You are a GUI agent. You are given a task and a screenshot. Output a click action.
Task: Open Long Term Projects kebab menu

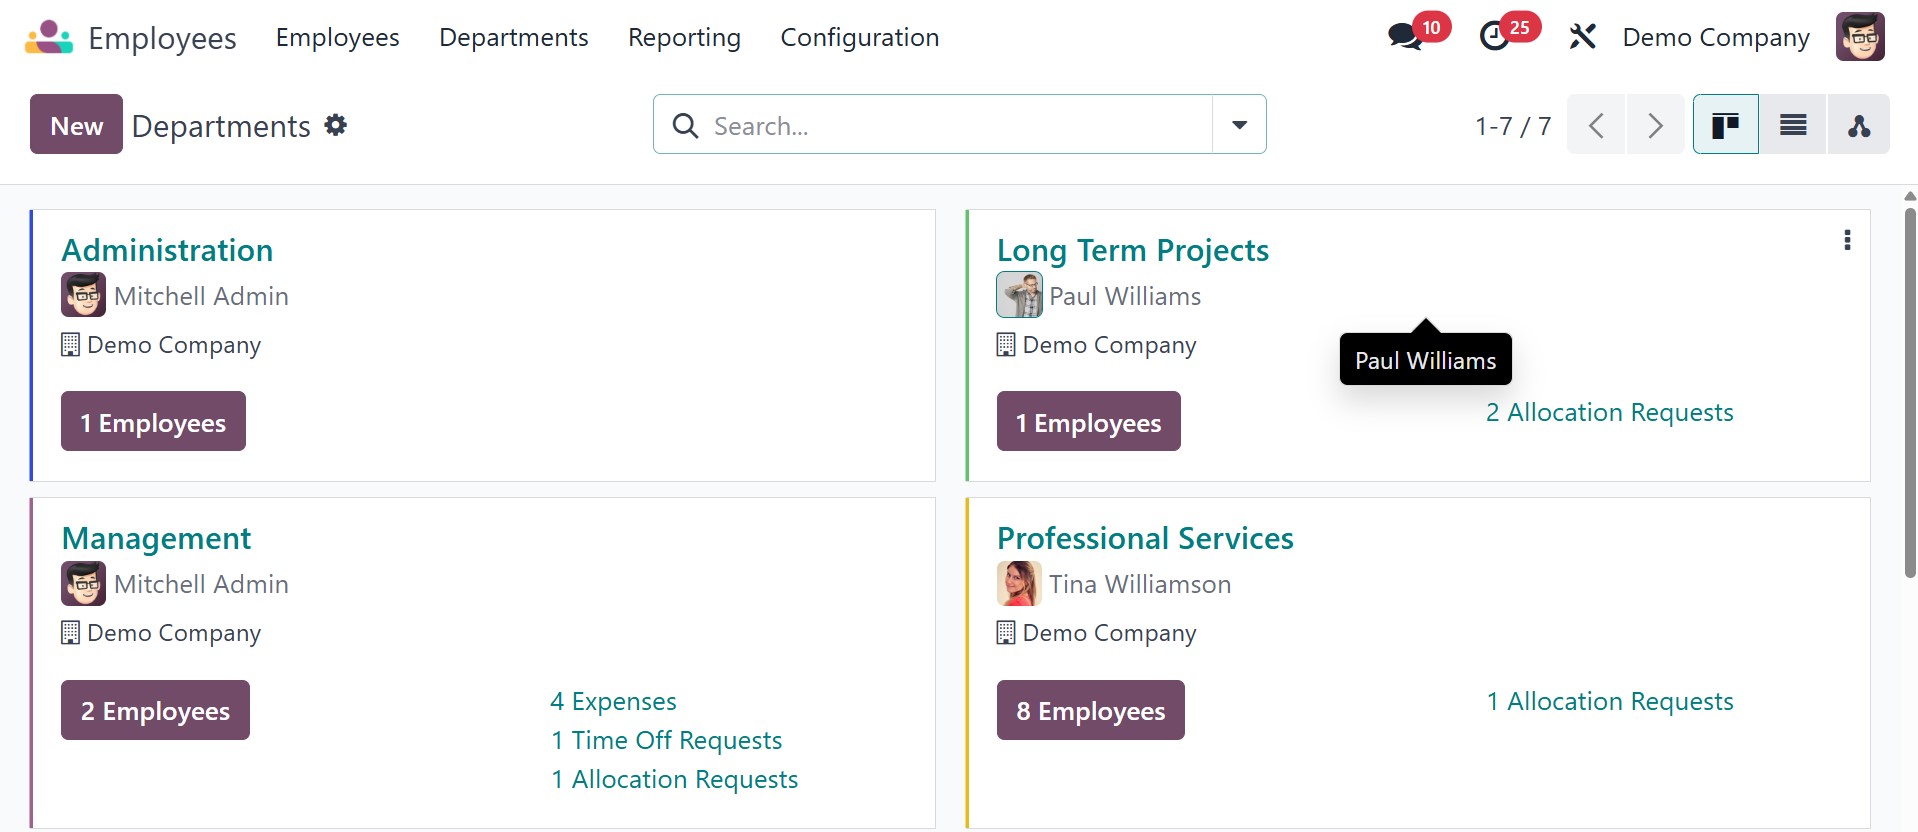pos(1847,240)
